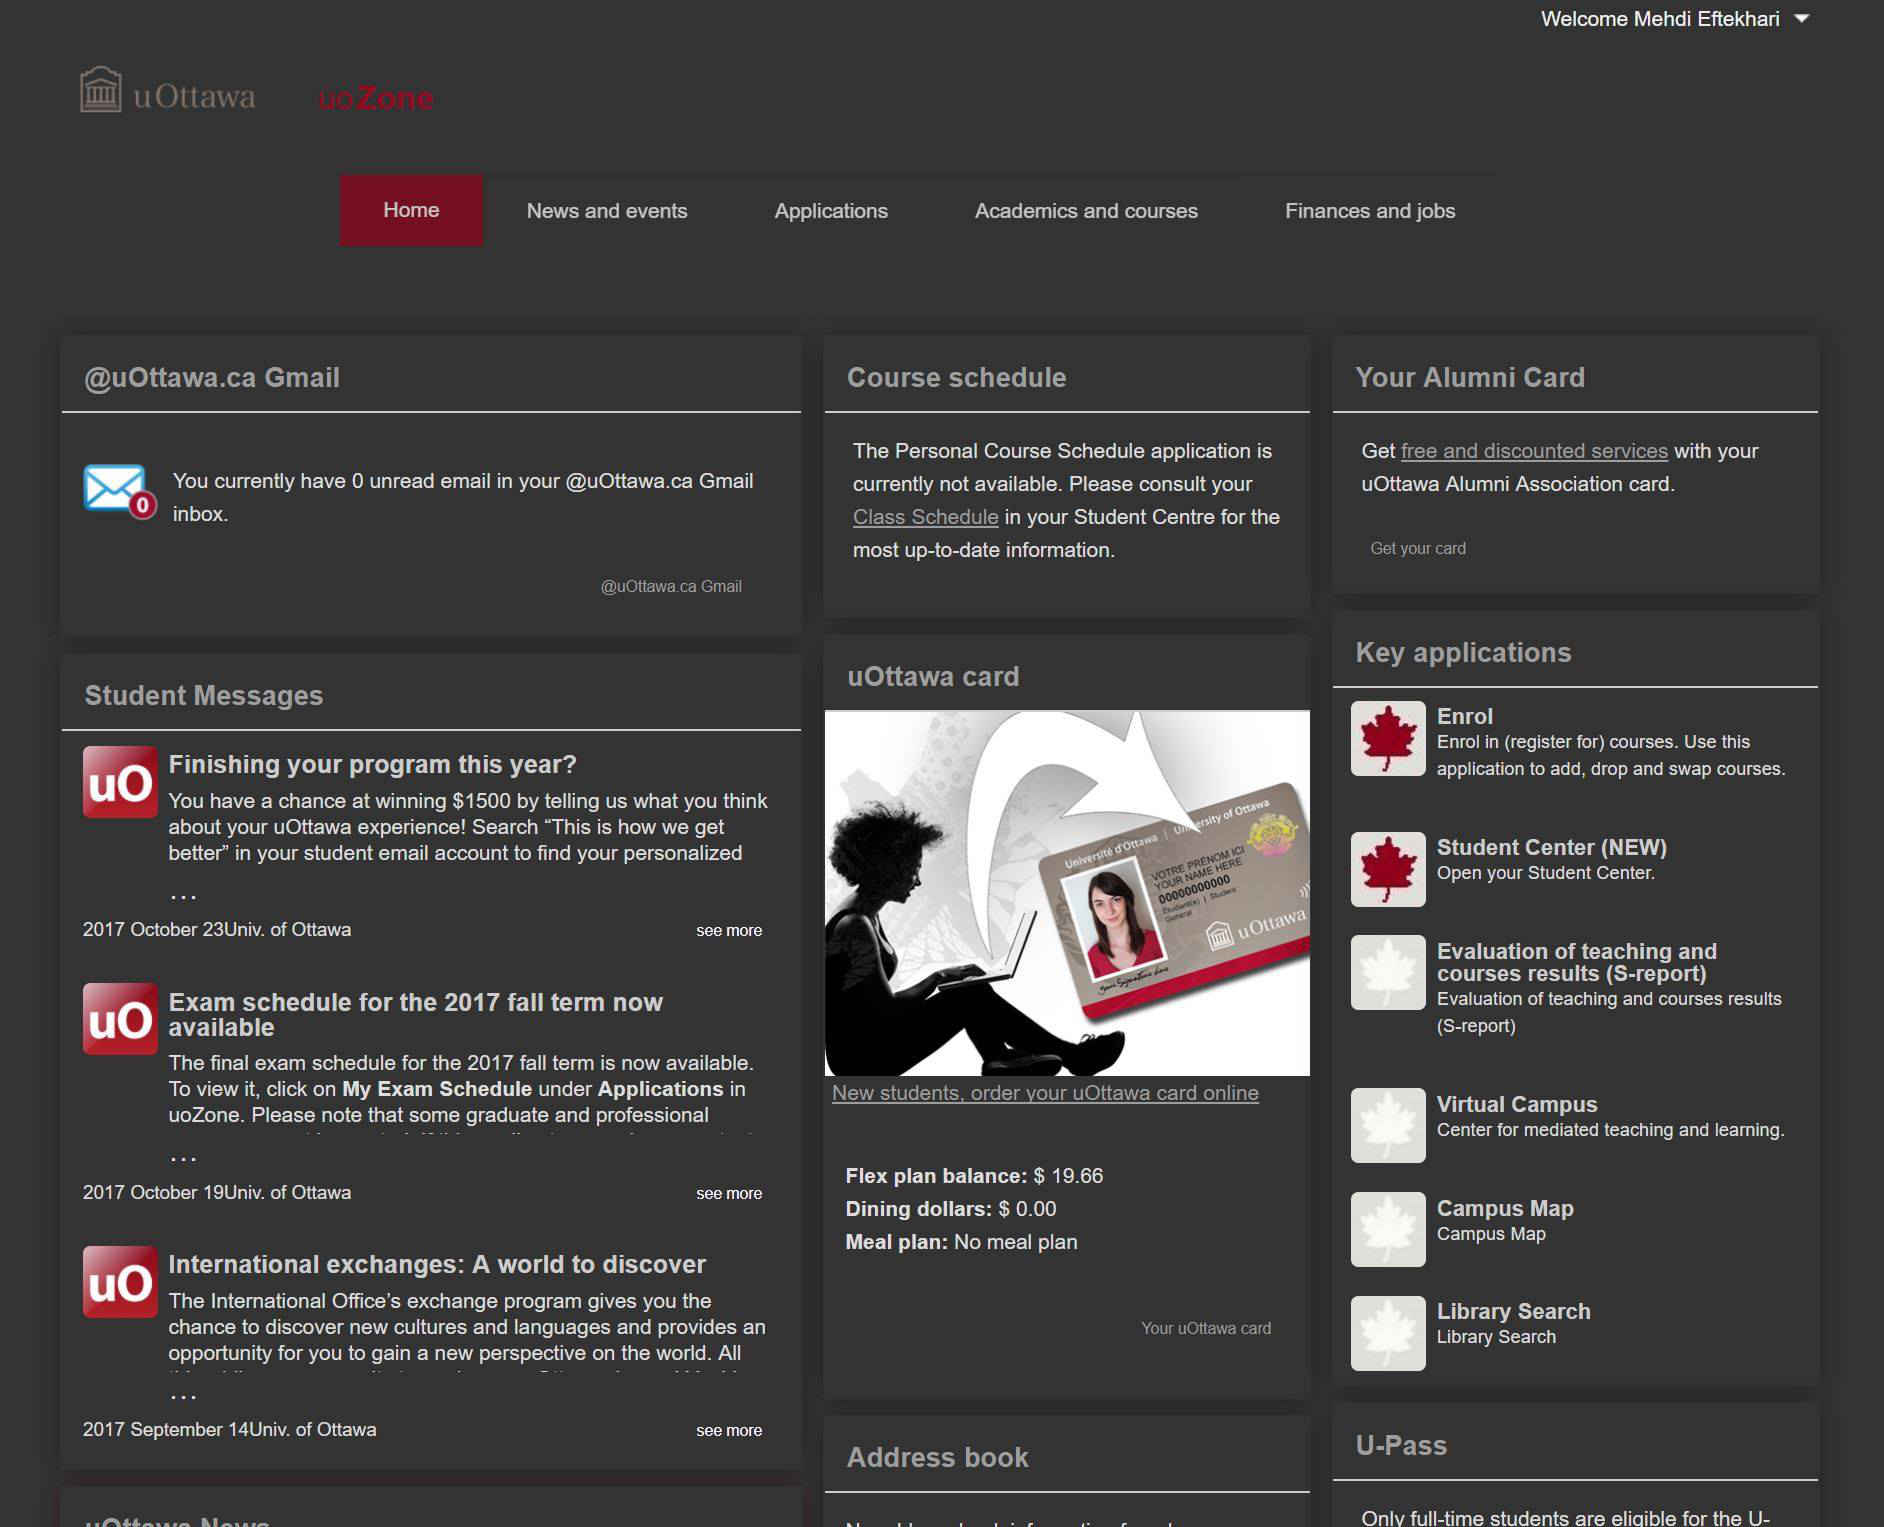This screenshot has width=1884, height=1527.
Task: Click the Meal plan: No meal plan line
Action: tap(962, 1242)
